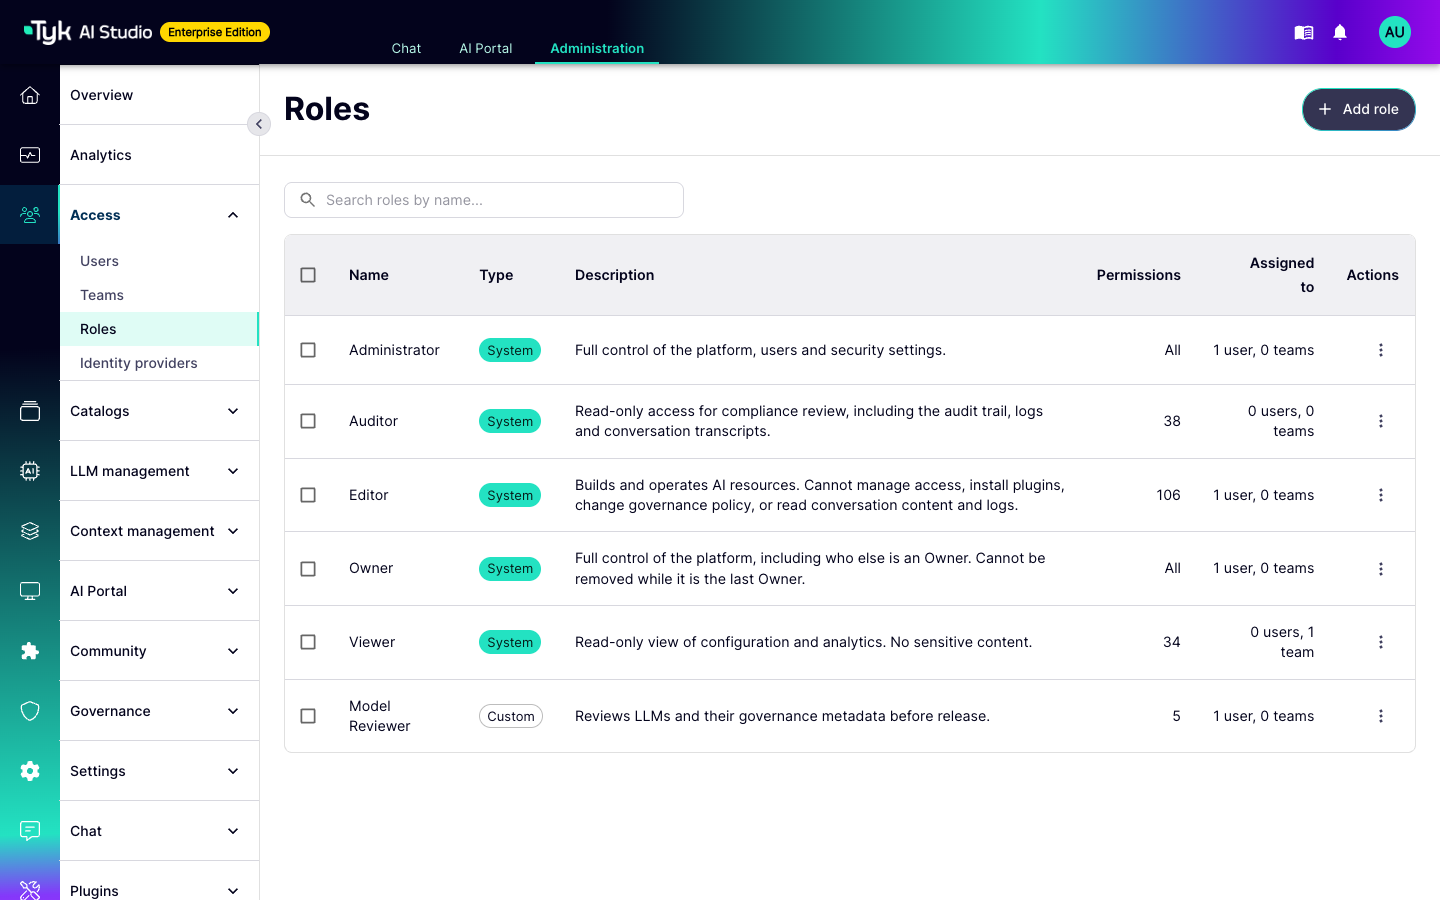Check the Editor role checkbox
Viewport: 1440px width, 900px height.
[308, 495]
